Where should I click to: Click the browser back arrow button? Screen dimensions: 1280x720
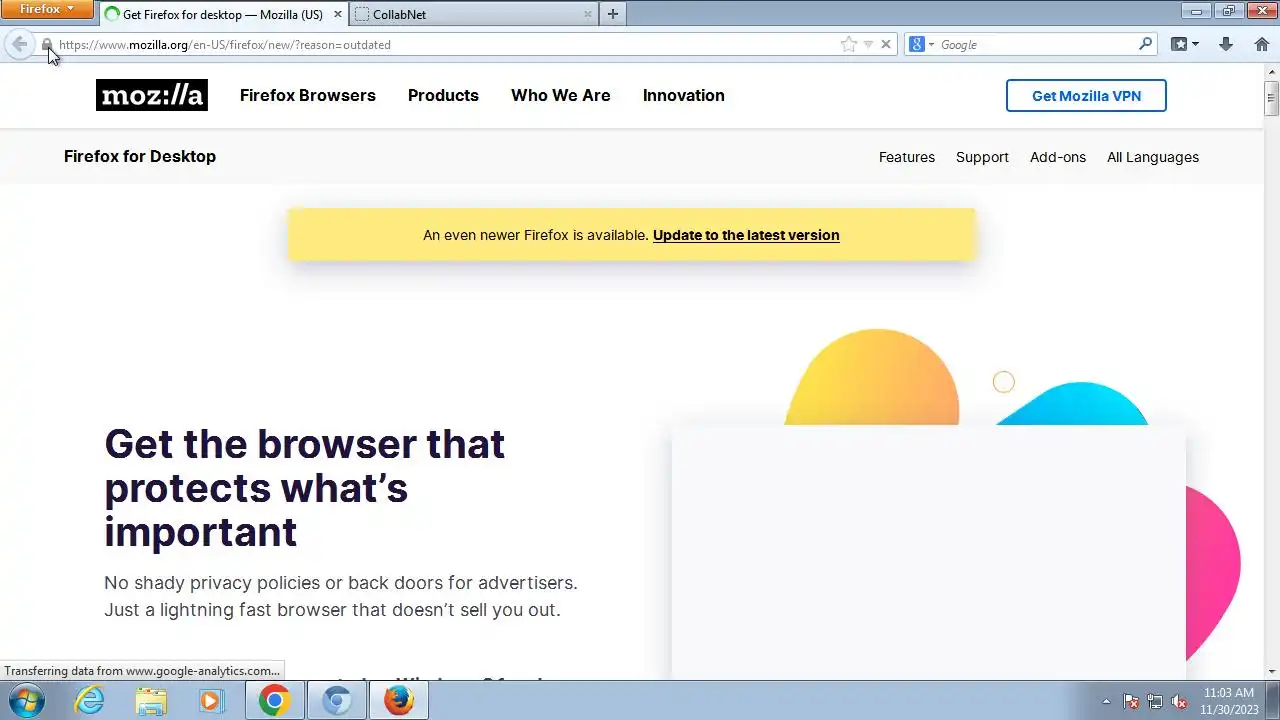[20, 44]
